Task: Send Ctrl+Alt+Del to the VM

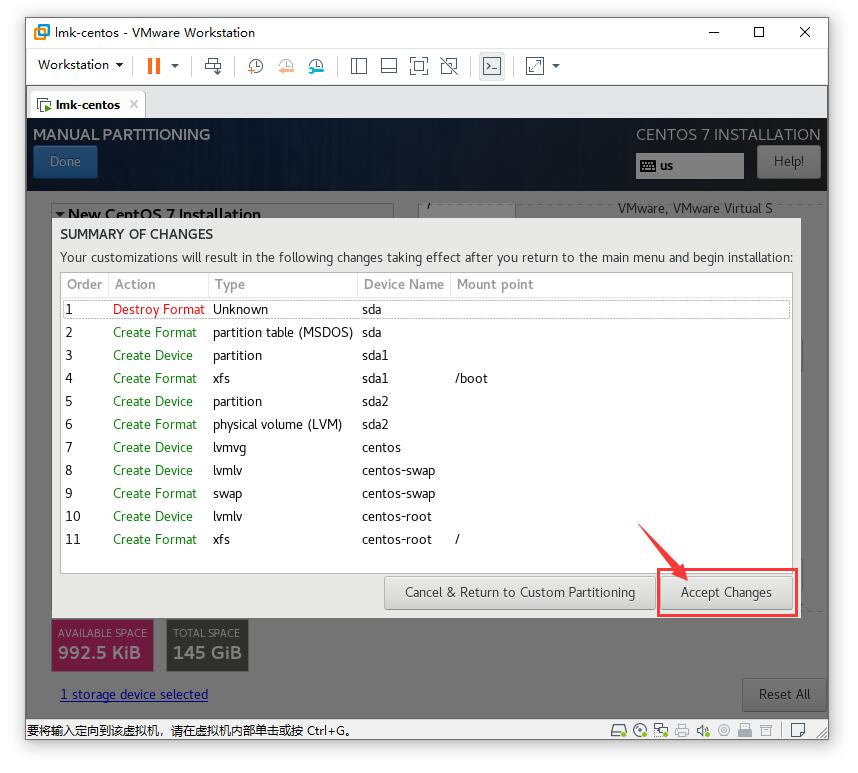Action: pos(213,66)
